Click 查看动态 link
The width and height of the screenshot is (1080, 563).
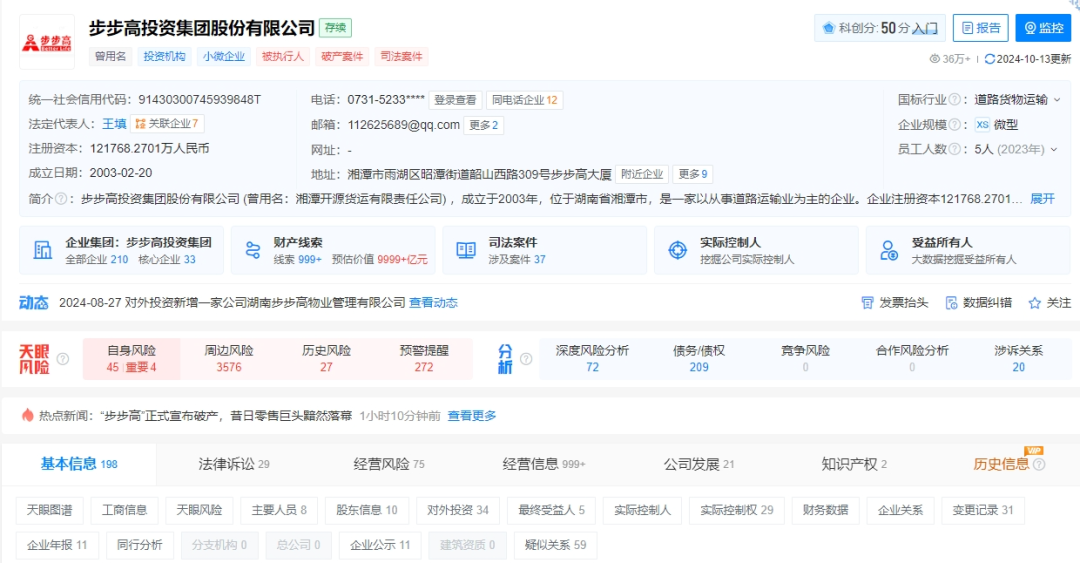coord(433,303)
